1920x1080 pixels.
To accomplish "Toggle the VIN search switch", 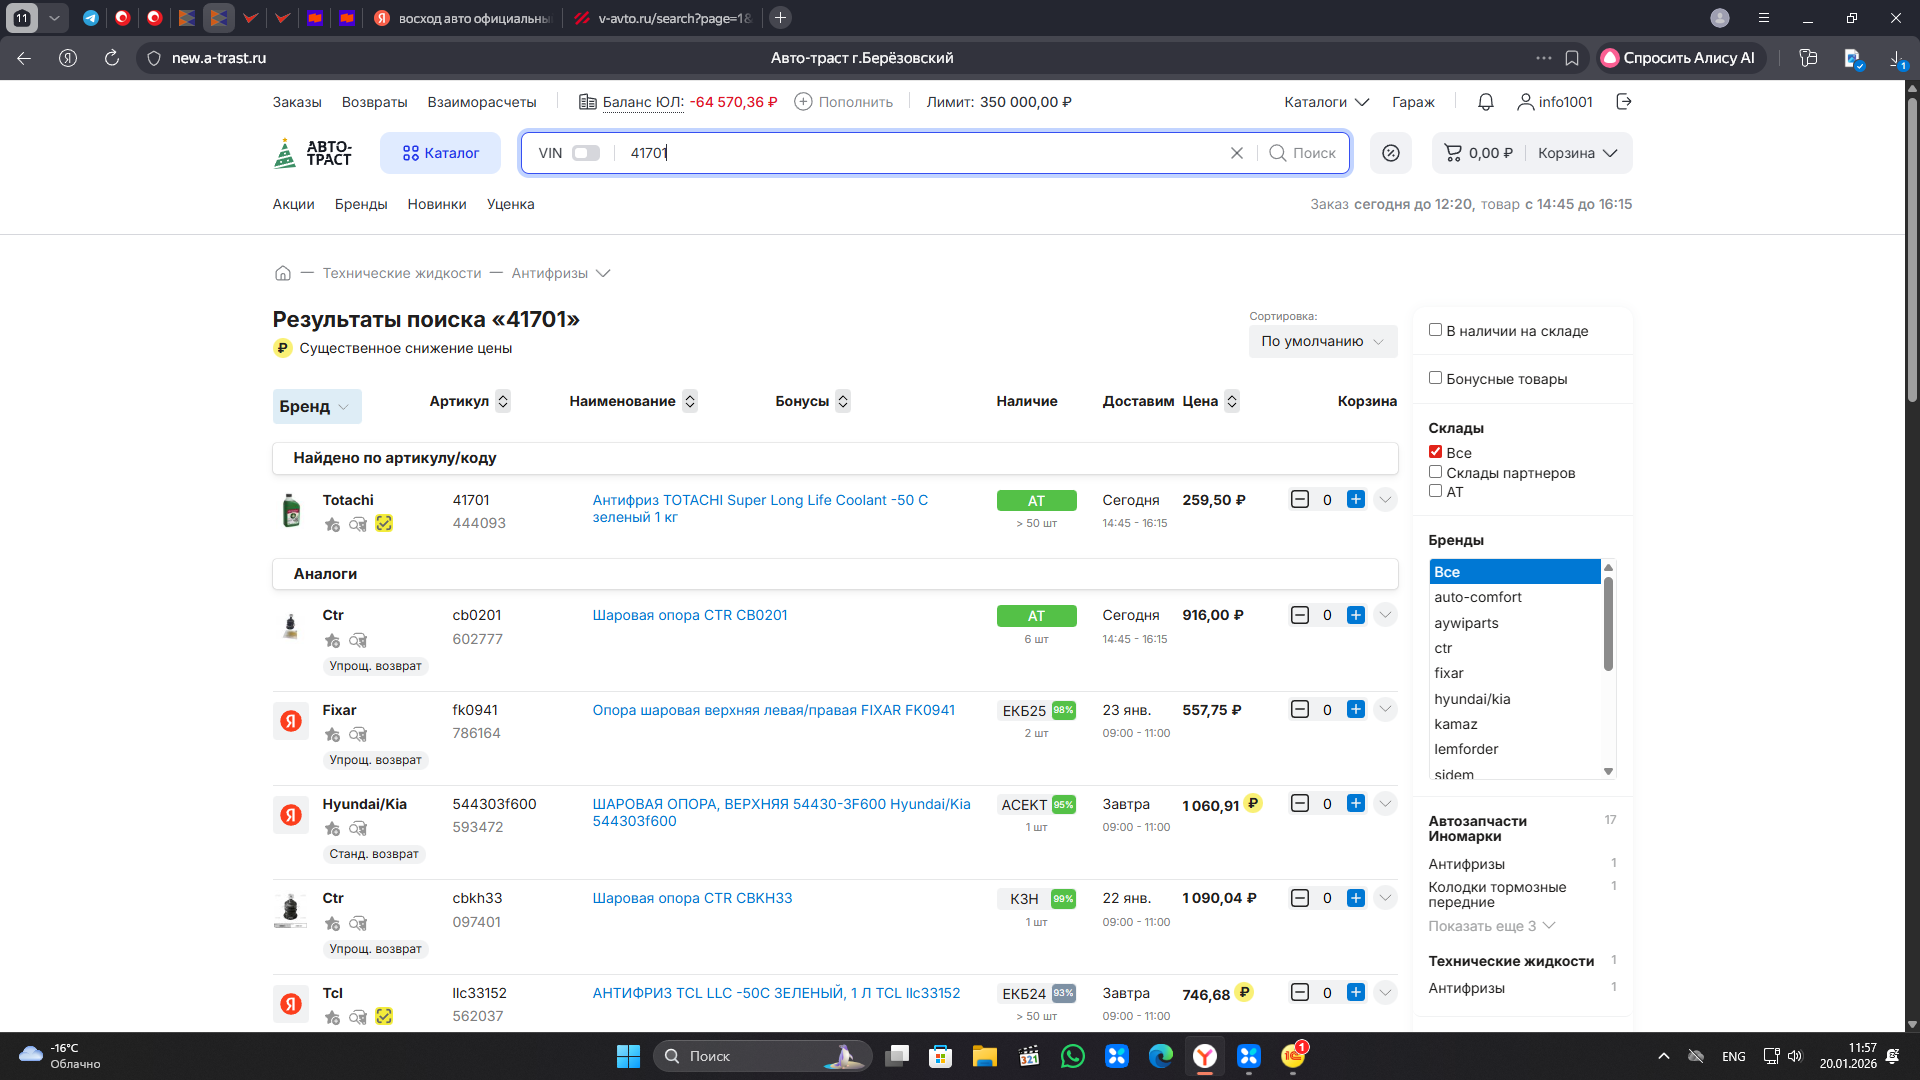I will coord(586,153).
